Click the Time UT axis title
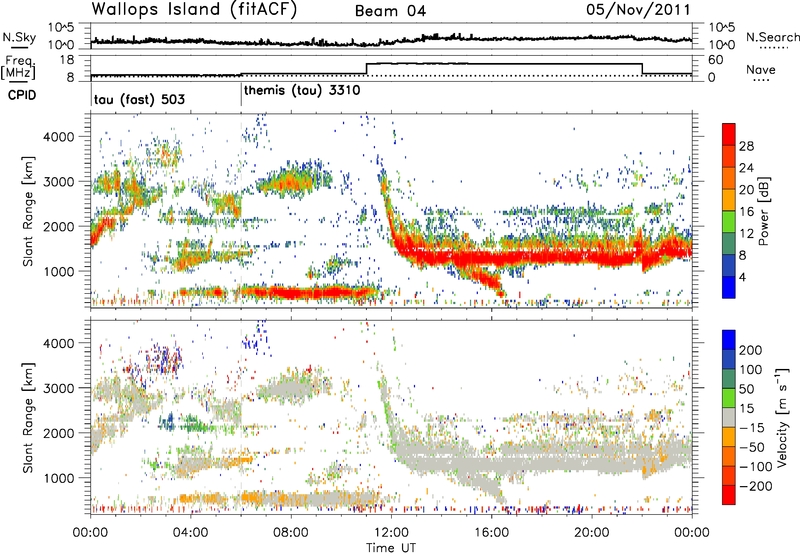This screenshot has height=554, width=800. point(391,548)
